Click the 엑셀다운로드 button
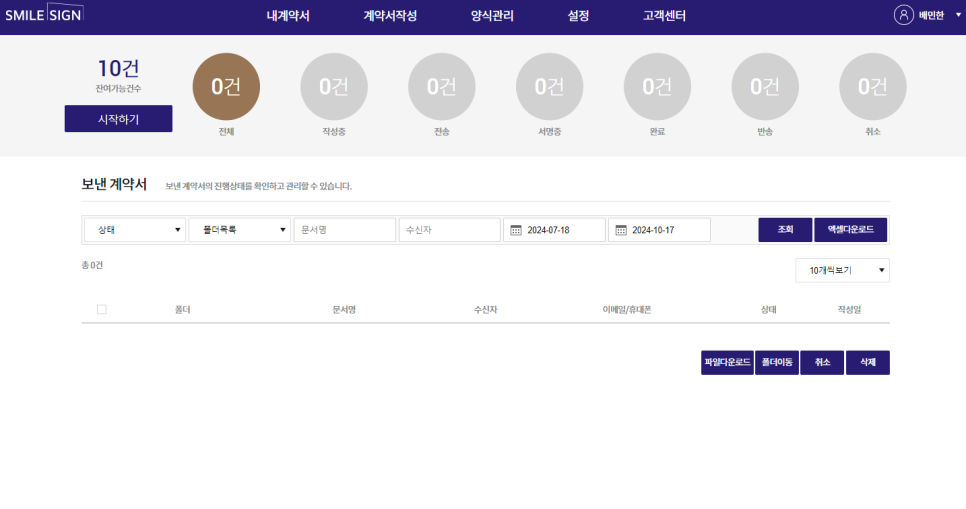This screenshot has width=966, height=509. (850, 230)
